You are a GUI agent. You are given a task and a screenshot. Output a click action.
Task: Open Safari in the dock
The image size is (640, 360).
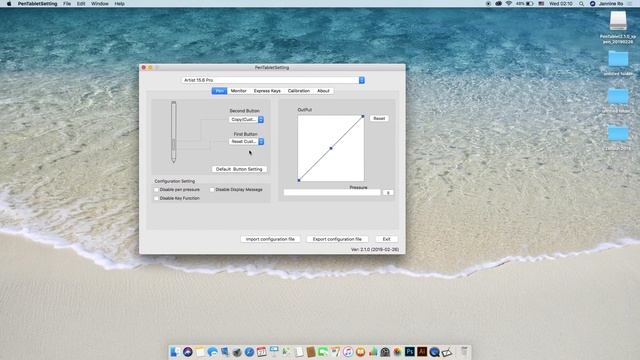coord(249,351)
